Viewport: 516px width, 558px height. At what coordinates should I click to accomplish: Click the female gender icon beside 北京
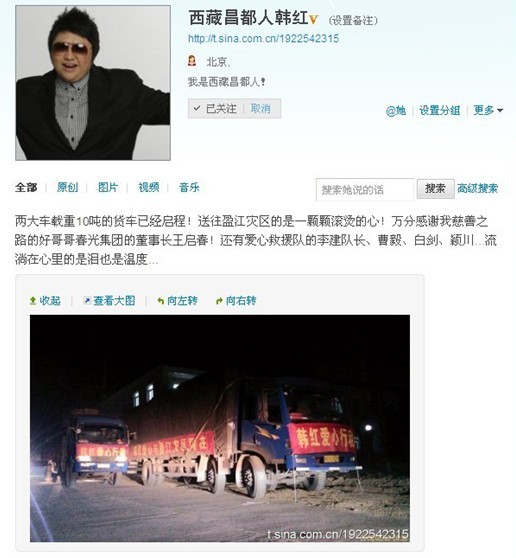pos(192,61)
